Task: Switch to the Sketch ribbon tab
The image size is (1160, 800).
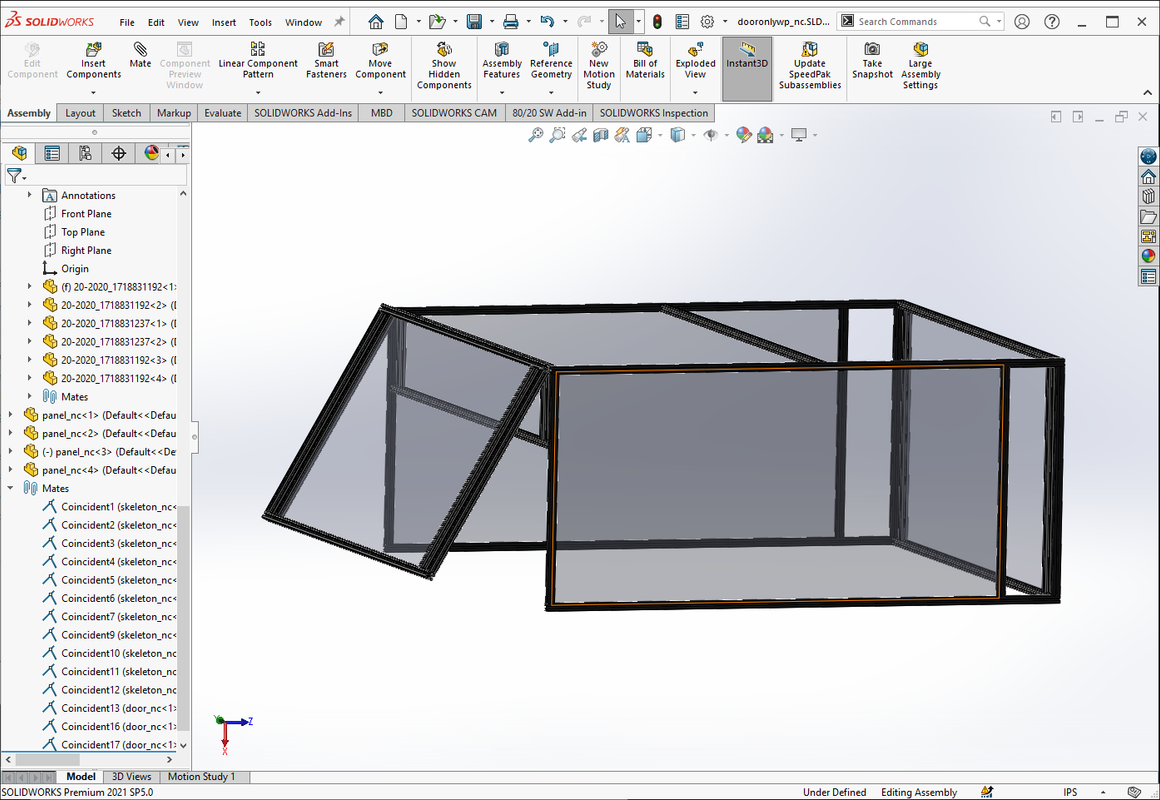Action: click(127, 112)
